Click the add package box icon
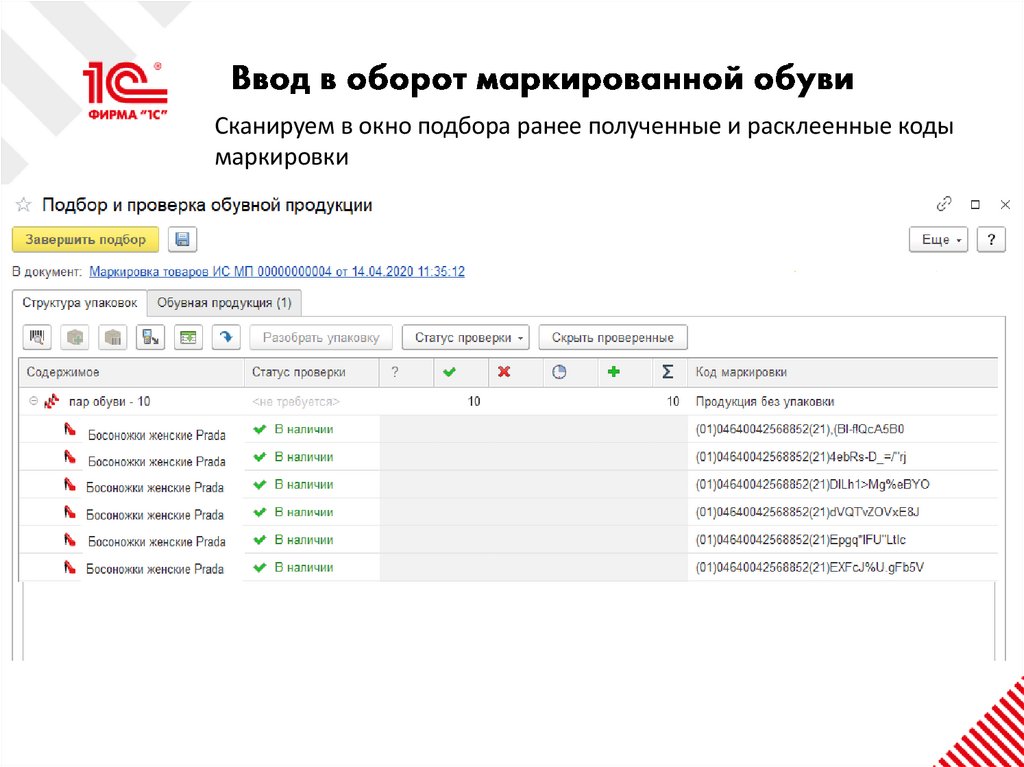This screenshot has width=1024, height=767. click(75, 337)
